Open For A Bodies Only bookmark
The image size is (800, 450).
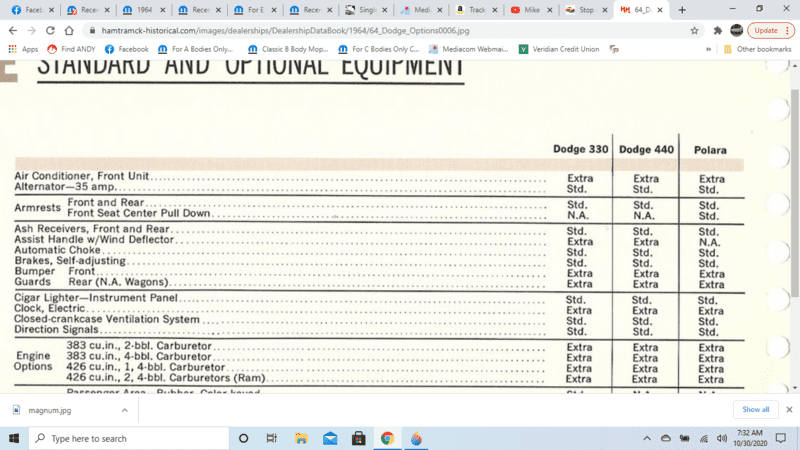point(196,49)
